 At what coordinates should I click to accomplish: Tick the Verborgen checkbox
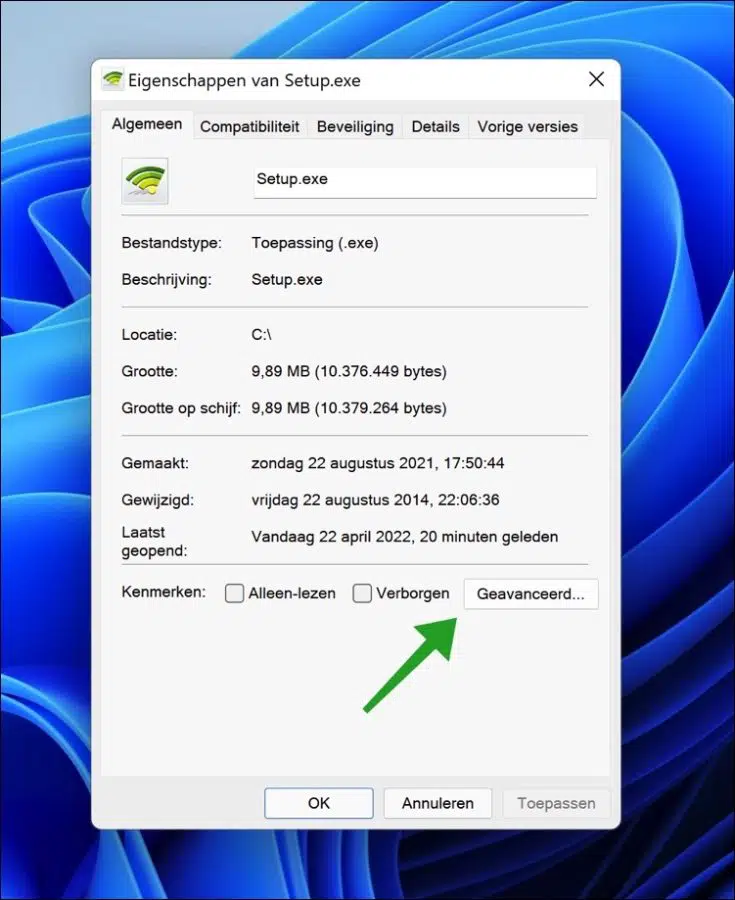[362, 593]
